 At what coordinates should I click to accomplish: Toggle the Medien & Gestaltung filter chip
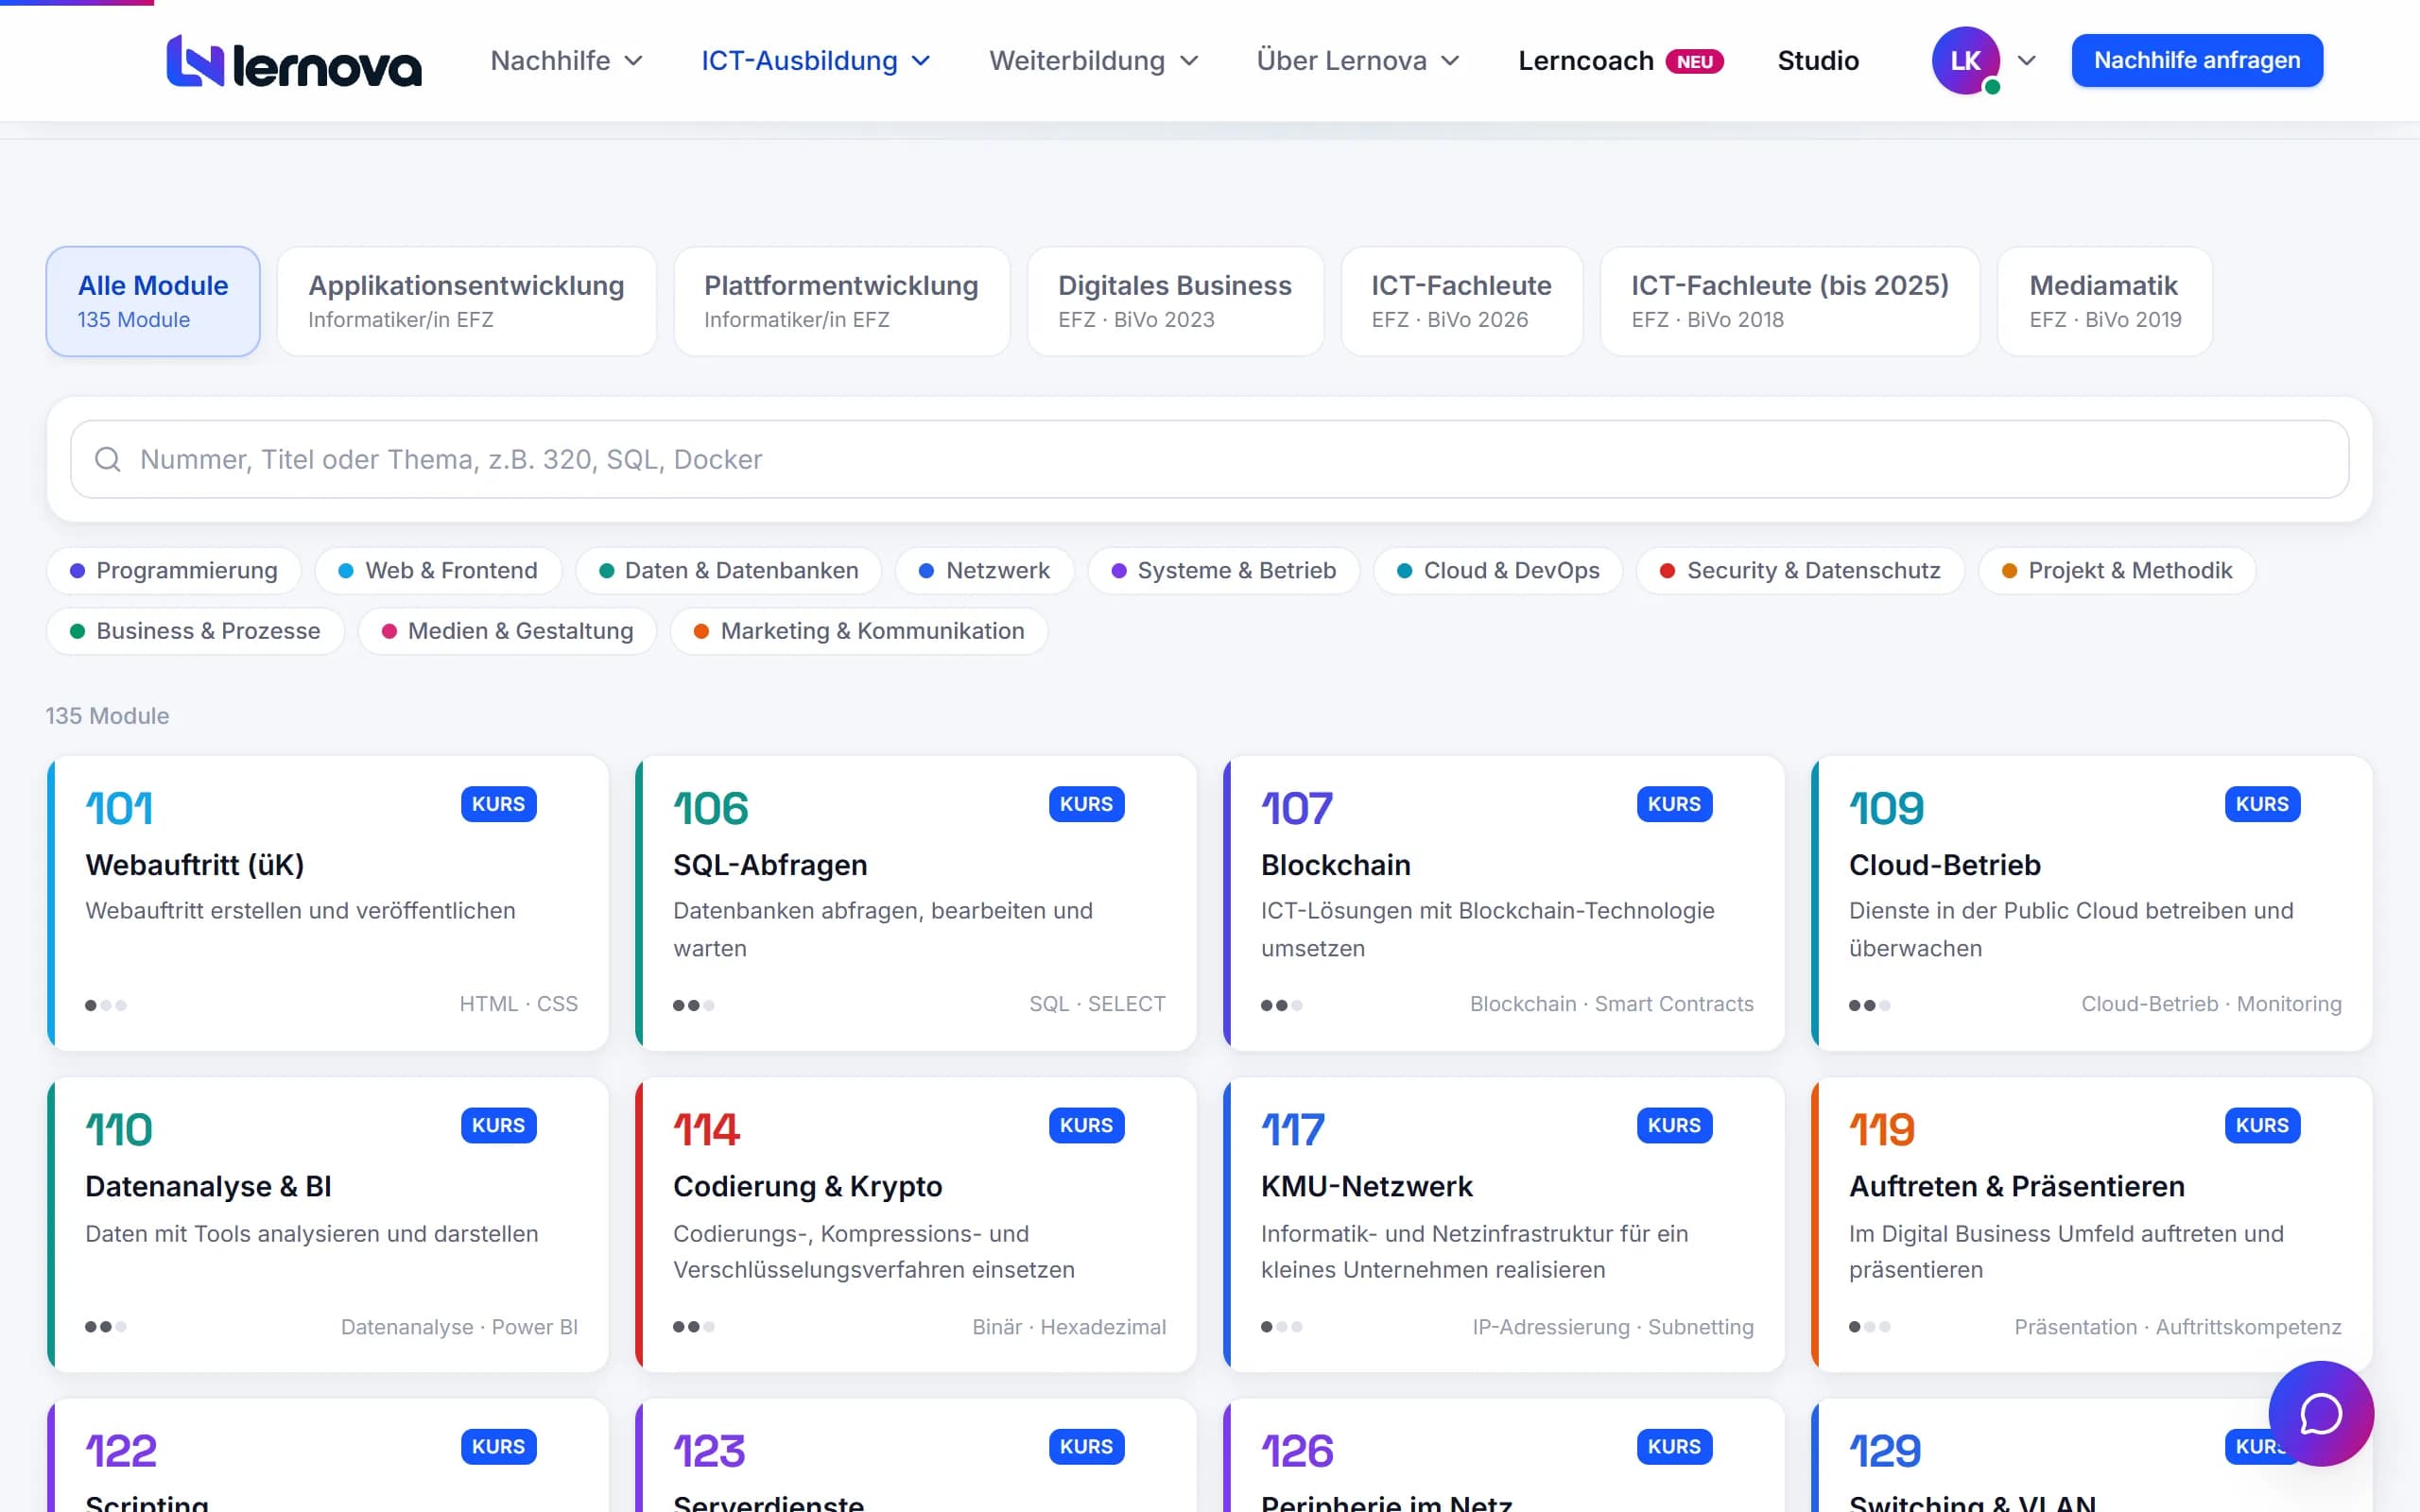coord(507,631)
